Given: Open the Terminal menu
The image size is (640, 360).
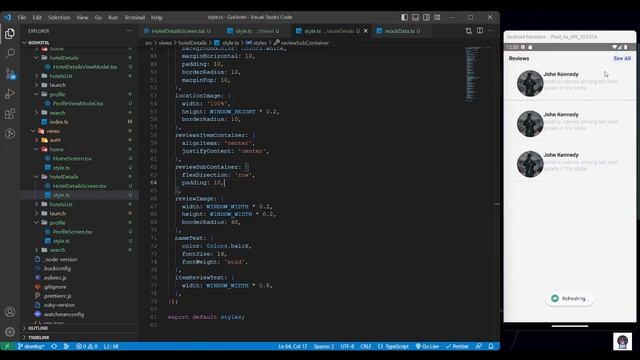Looking at the screenshot, I should point(135,18).
